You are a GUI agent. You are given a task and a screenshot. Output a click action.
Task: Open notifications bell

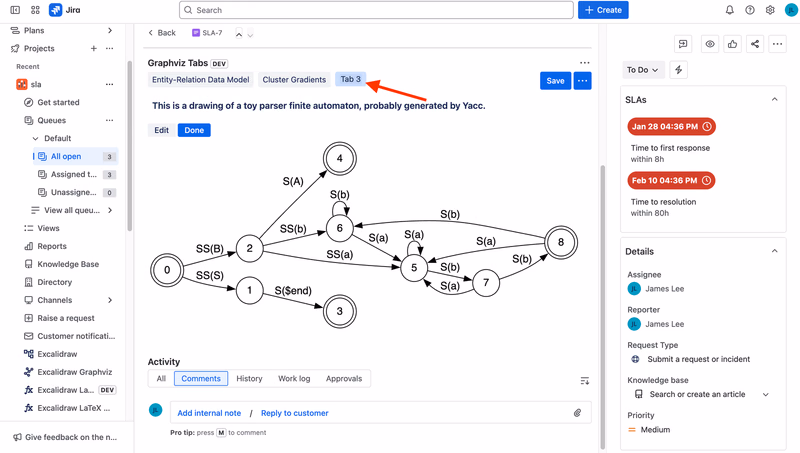(730, 10)
